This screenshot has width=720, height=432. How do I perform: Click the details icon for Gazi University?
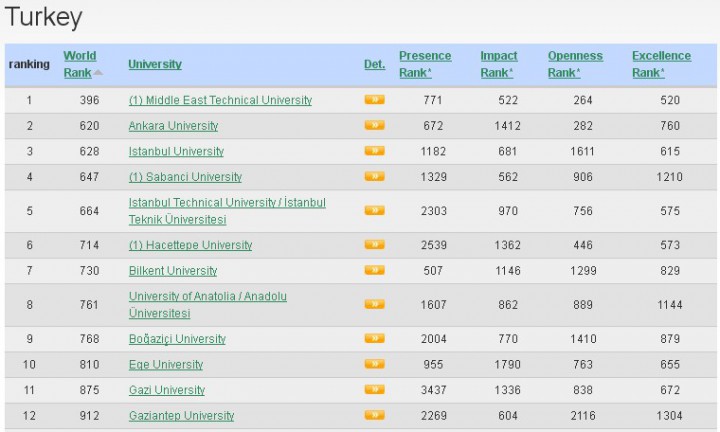374,390
